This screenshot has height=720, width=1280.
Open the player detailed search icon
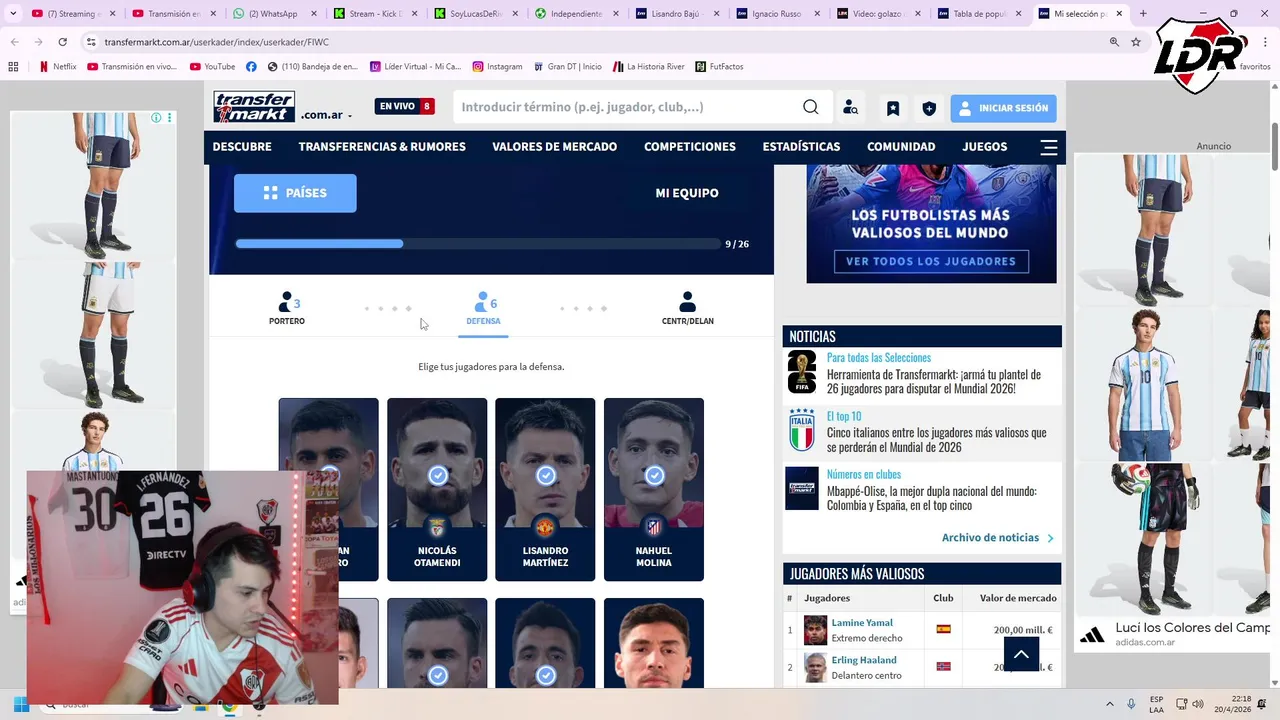[850, 108]
